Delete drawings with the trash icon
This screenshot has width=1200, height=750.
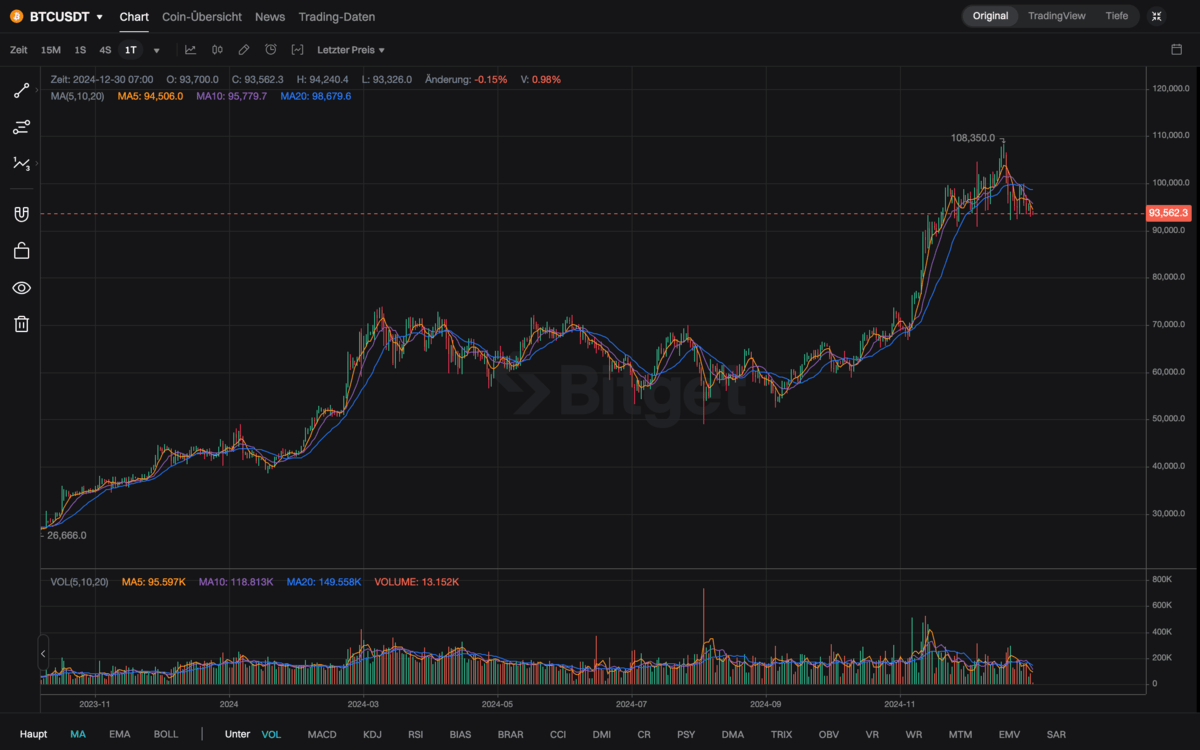[21, 323]
